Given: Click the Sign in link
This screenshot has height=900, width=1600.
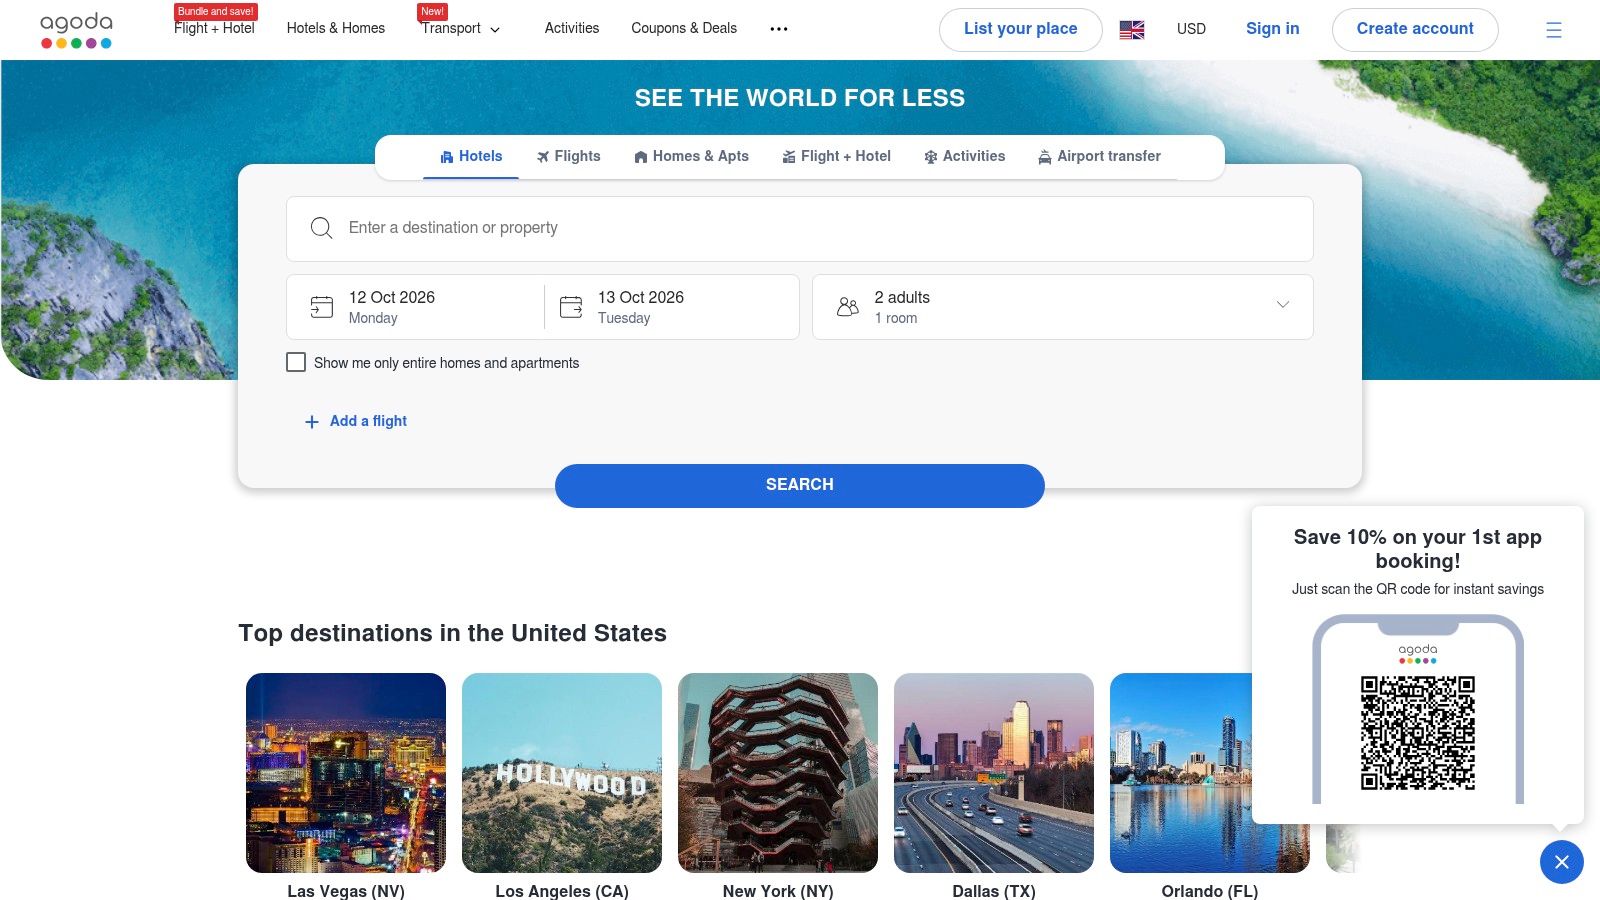Looking at the screenshot, I should [x=1272, y=29].
